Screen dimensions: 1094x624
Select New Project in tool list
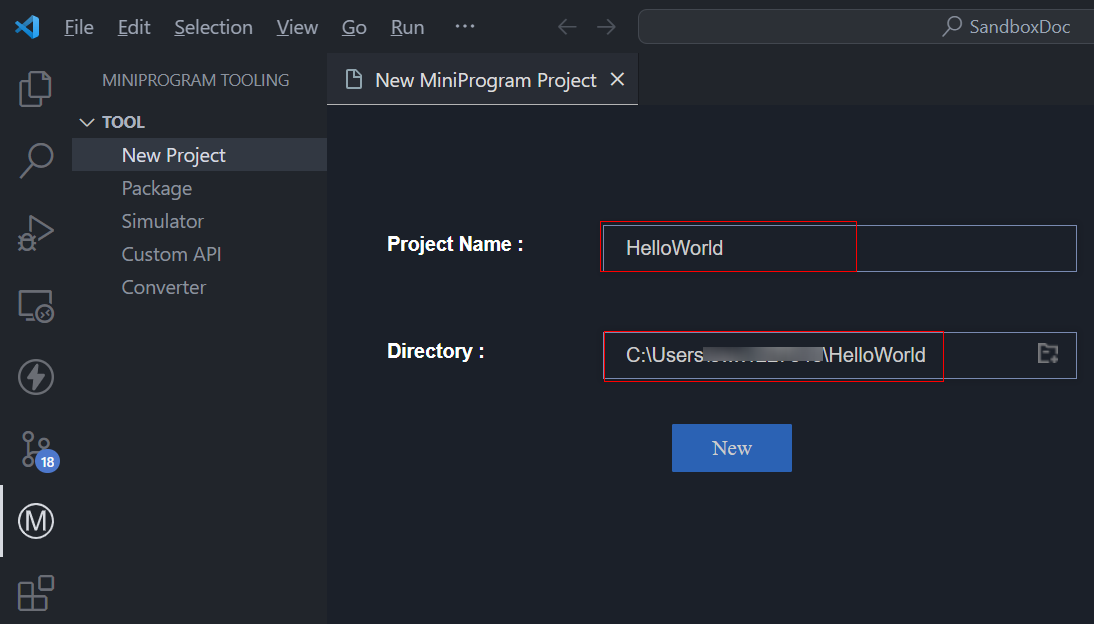(x=200, y=155)
